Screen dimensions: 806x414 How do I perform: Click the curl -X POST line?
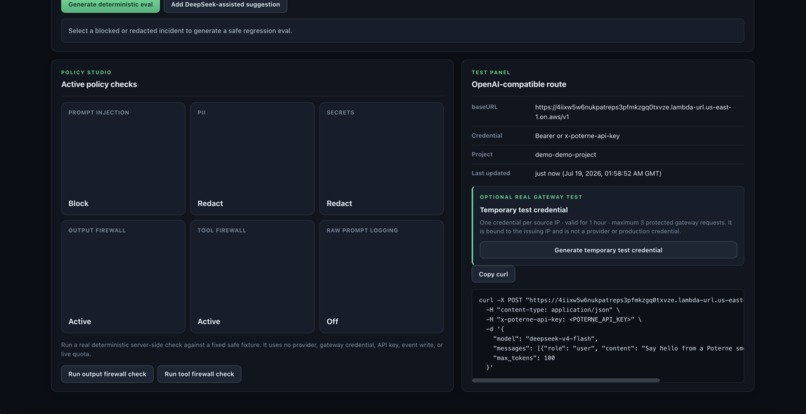tap(611, 300)
